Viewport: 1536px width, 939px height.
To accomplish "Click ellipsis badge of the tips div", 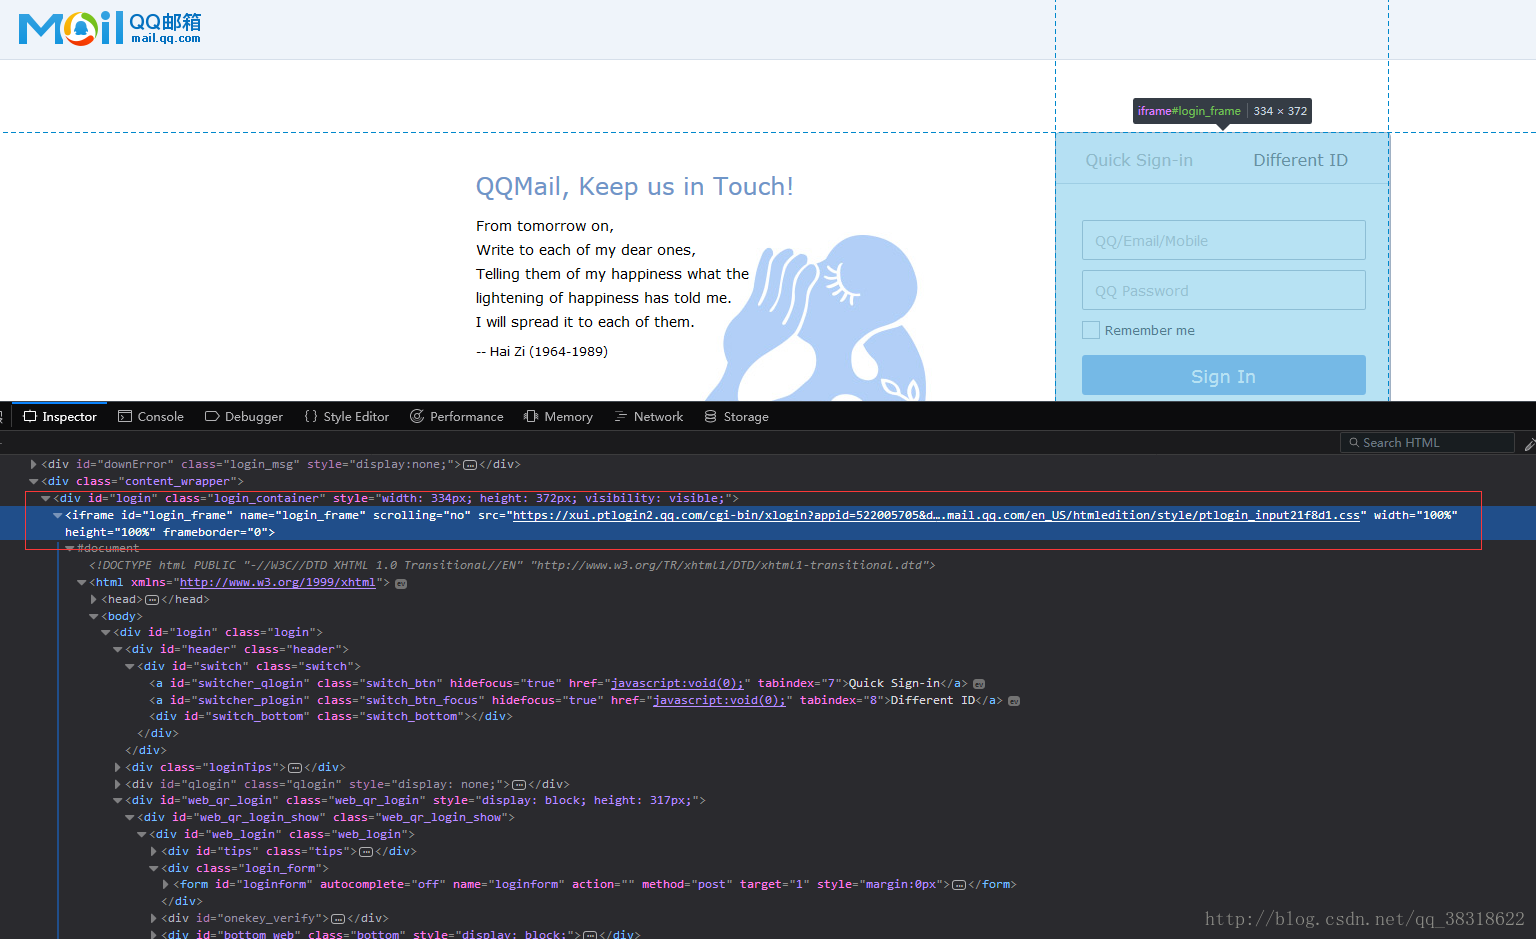I will tap(366, 852).
